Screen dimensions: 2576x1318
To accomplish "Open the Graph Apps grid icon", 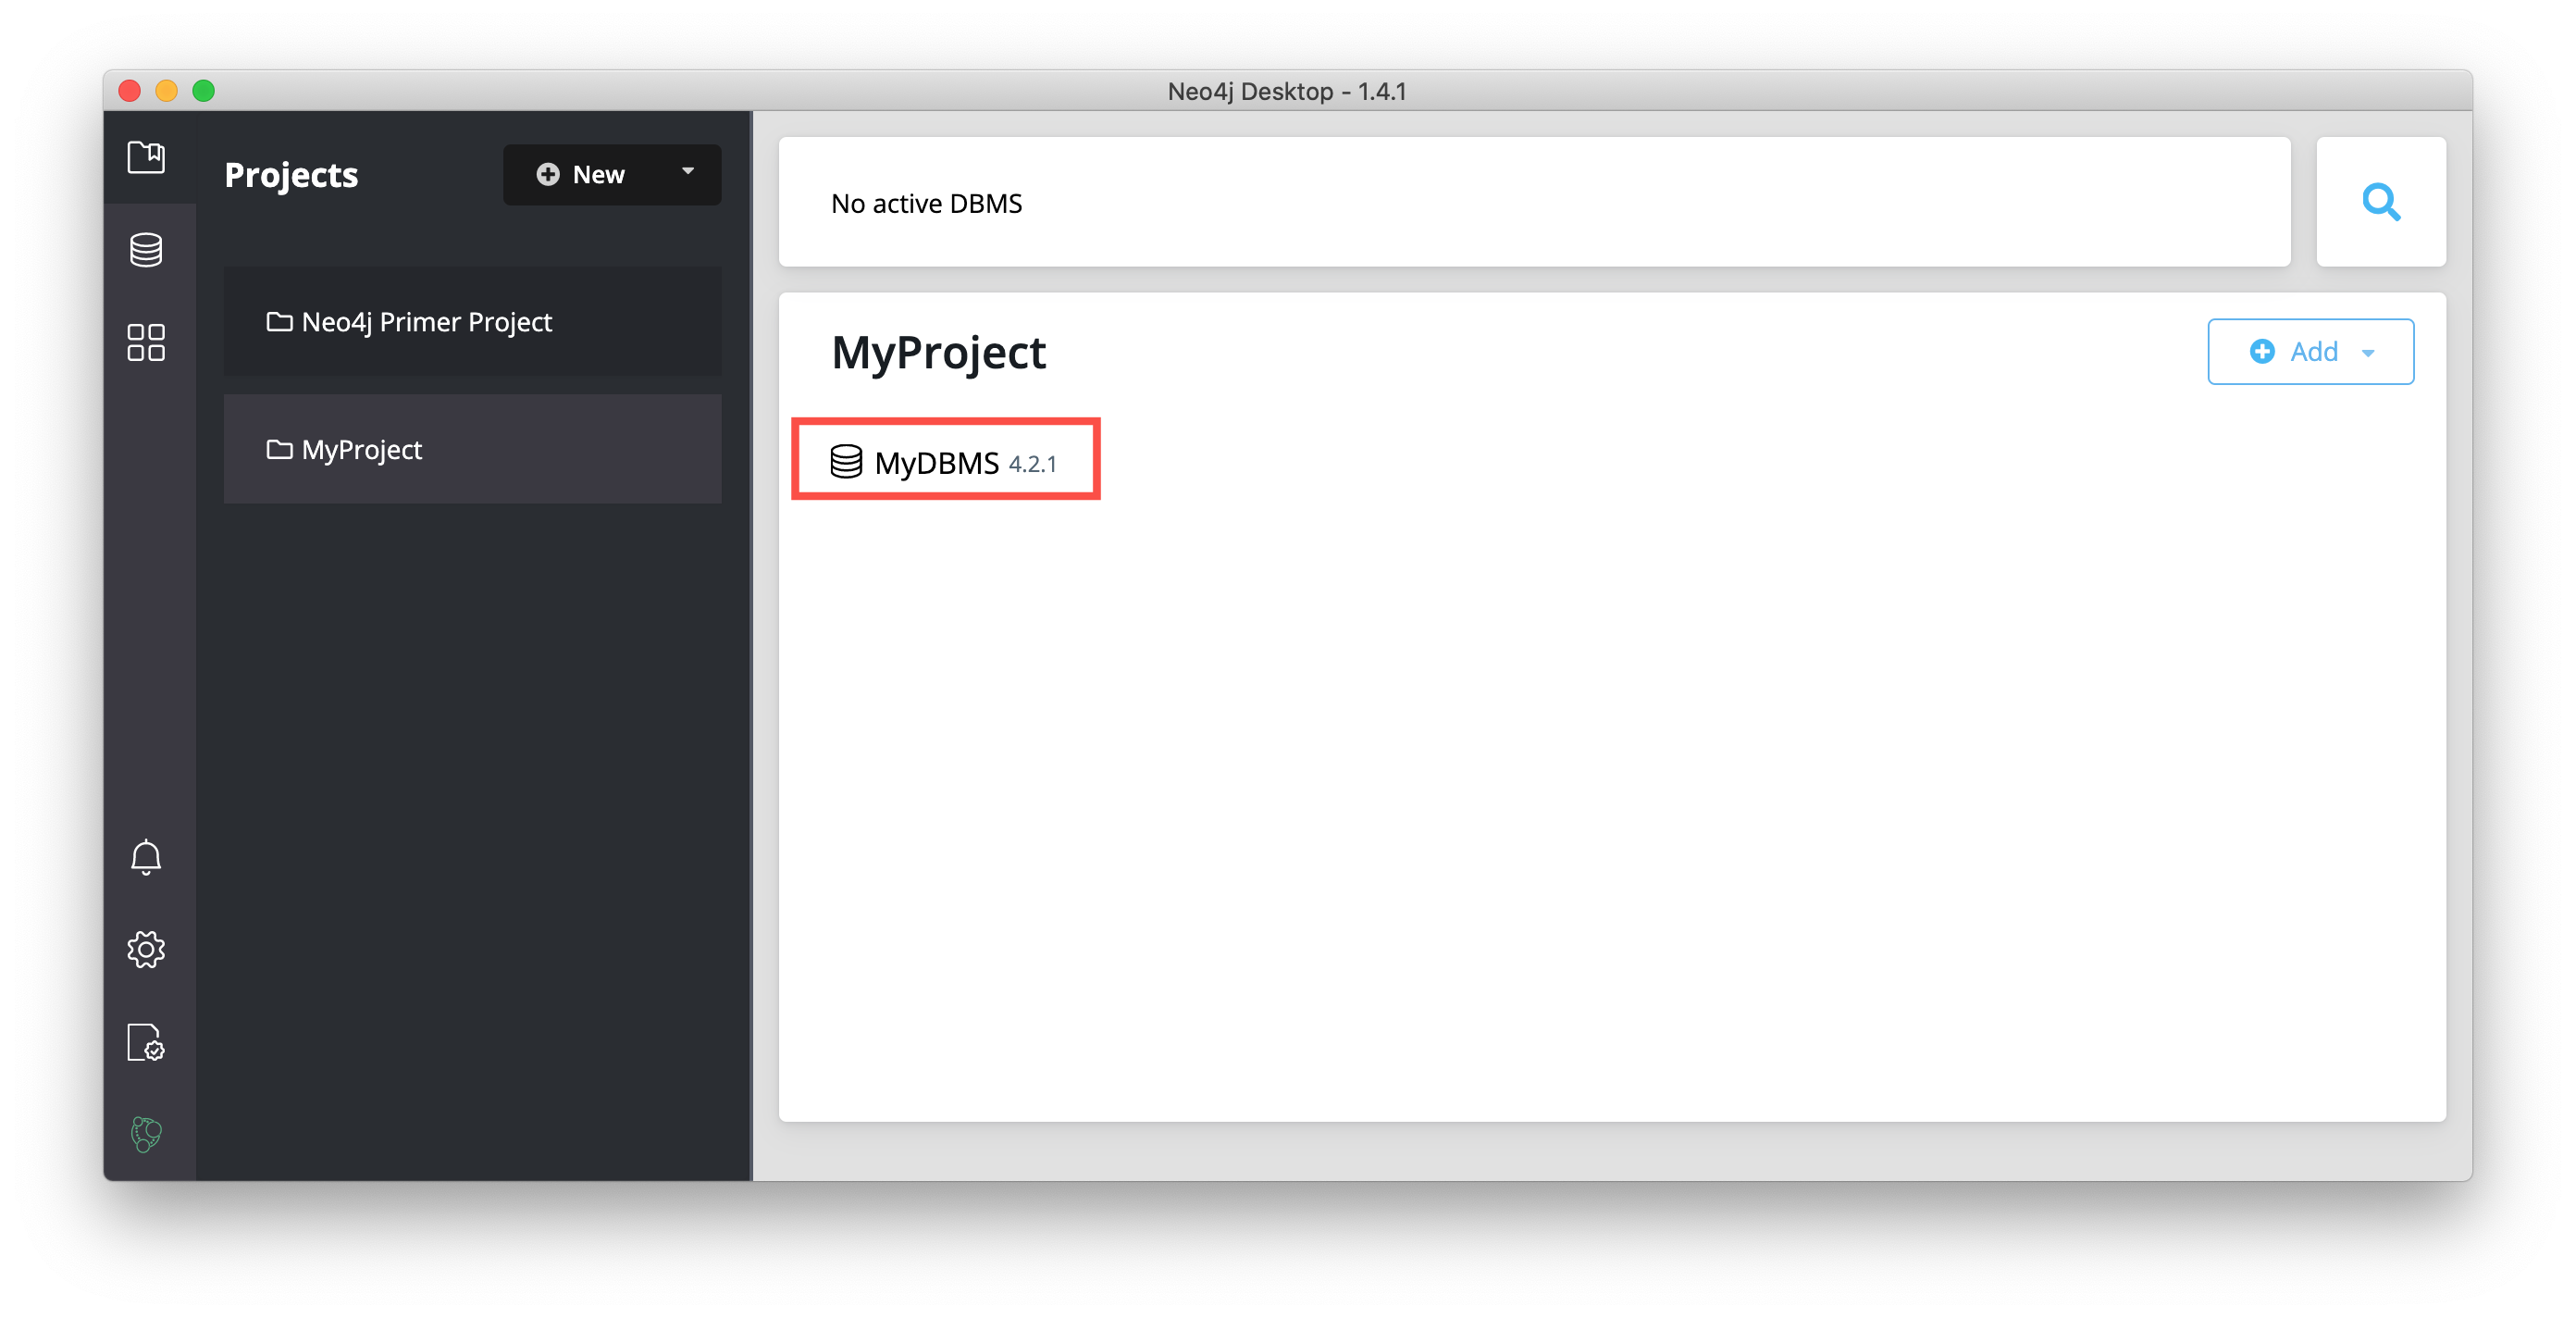I will pos(146,342).
